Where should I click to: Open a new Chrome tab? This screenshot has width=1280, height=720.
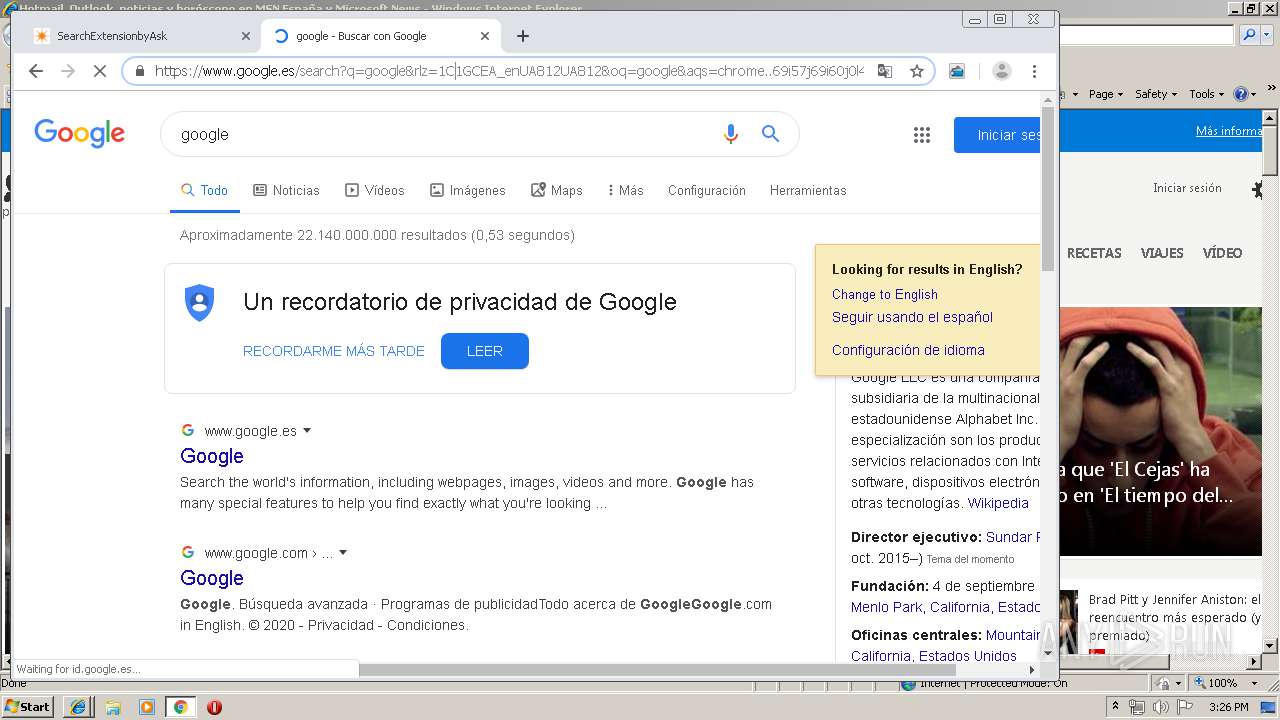tap(523, 36)
